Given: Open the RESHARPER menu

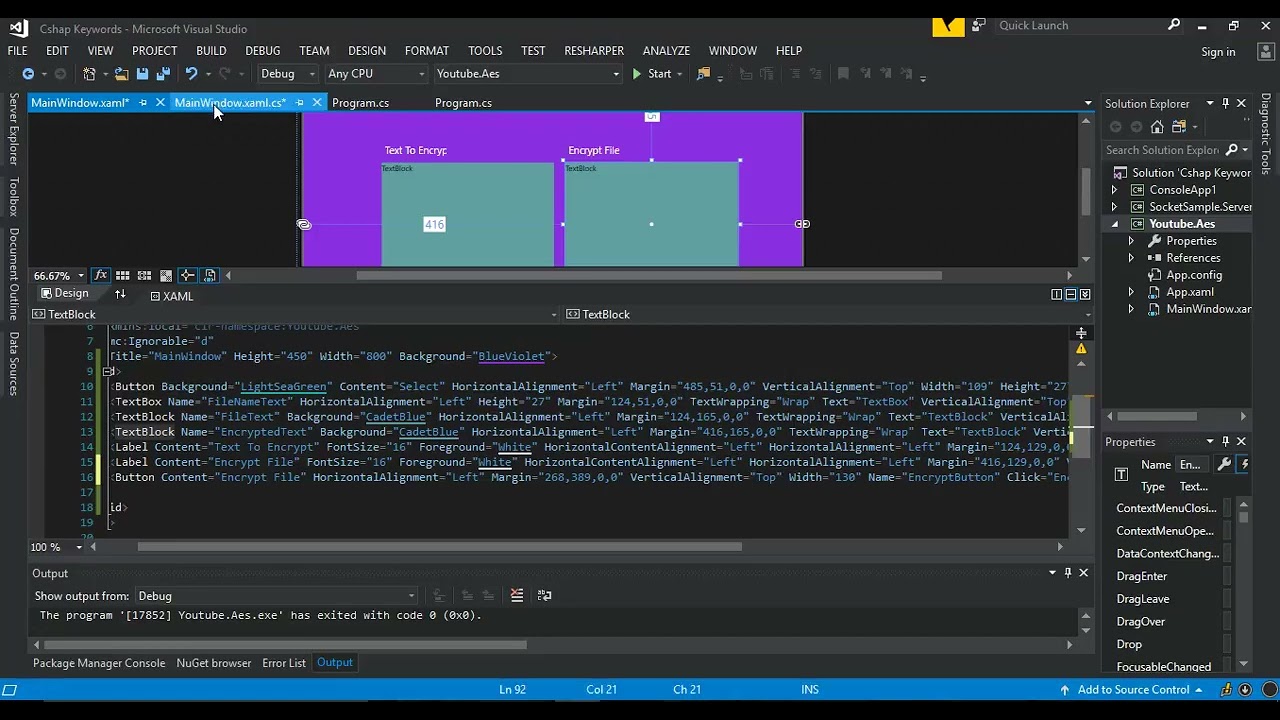Looking at the screenshot, I should pyautogui.click(x=594, y=51).
